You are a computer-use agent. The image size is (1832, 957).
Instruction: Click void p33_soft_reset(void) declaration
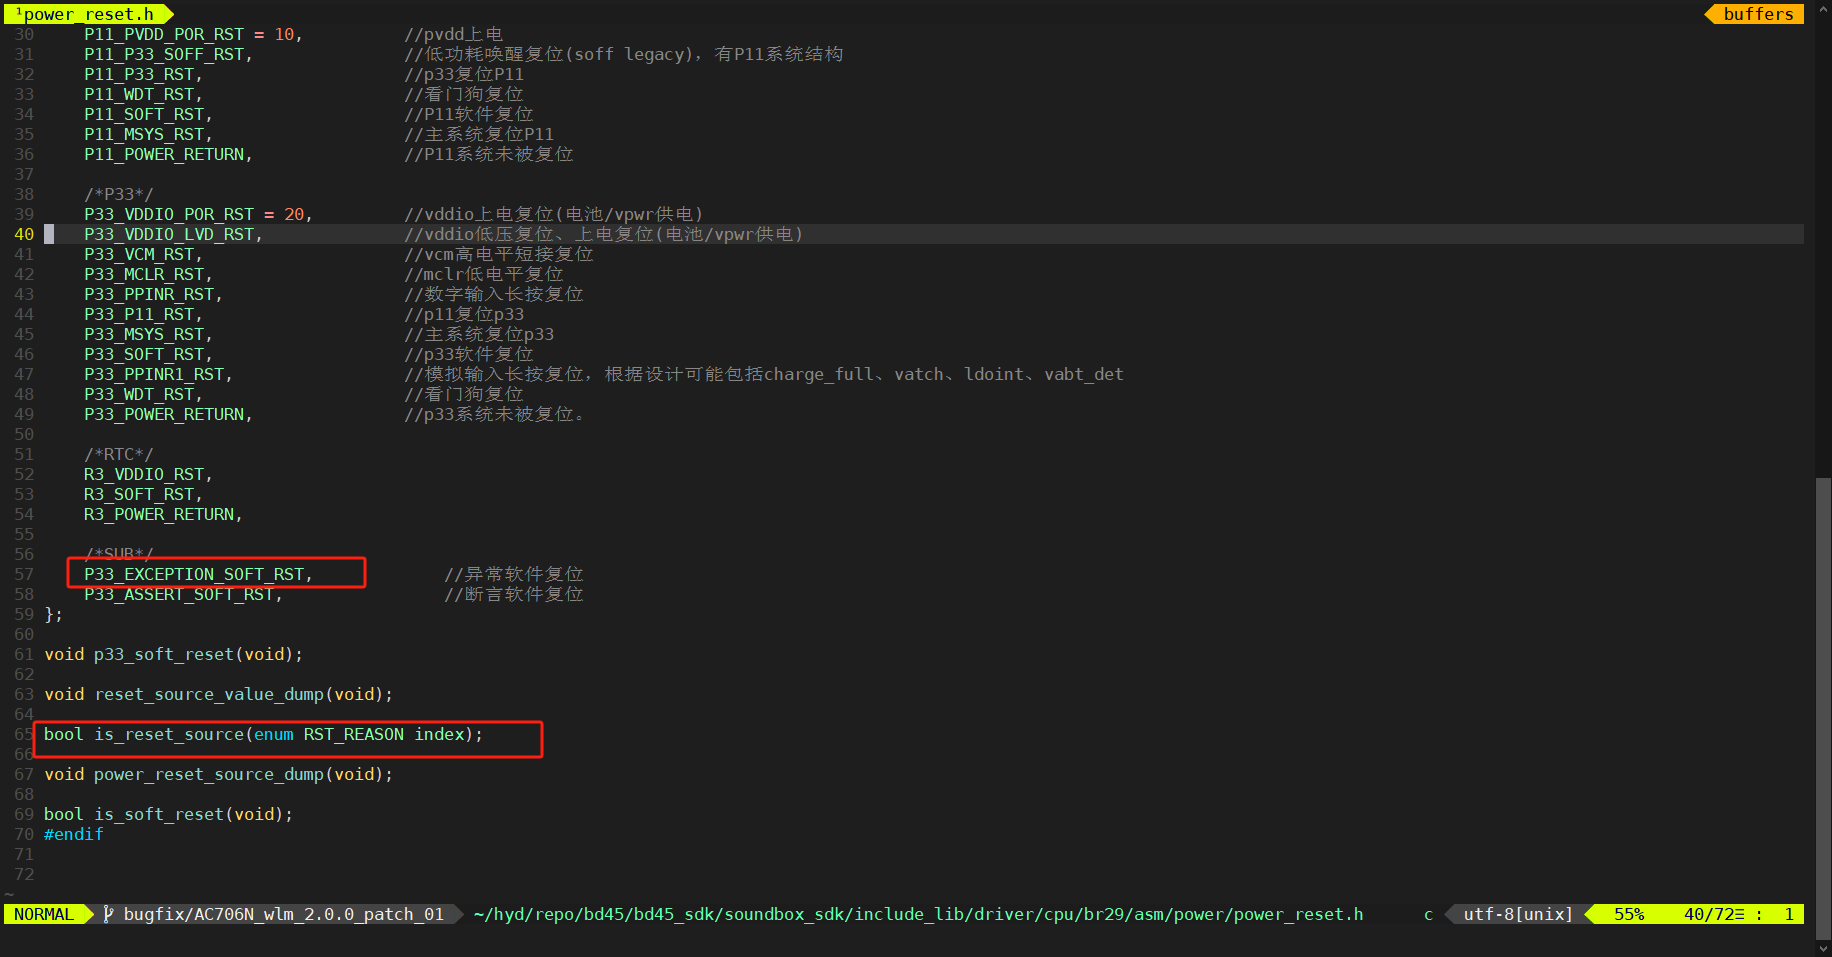click(x=173, y=654)
